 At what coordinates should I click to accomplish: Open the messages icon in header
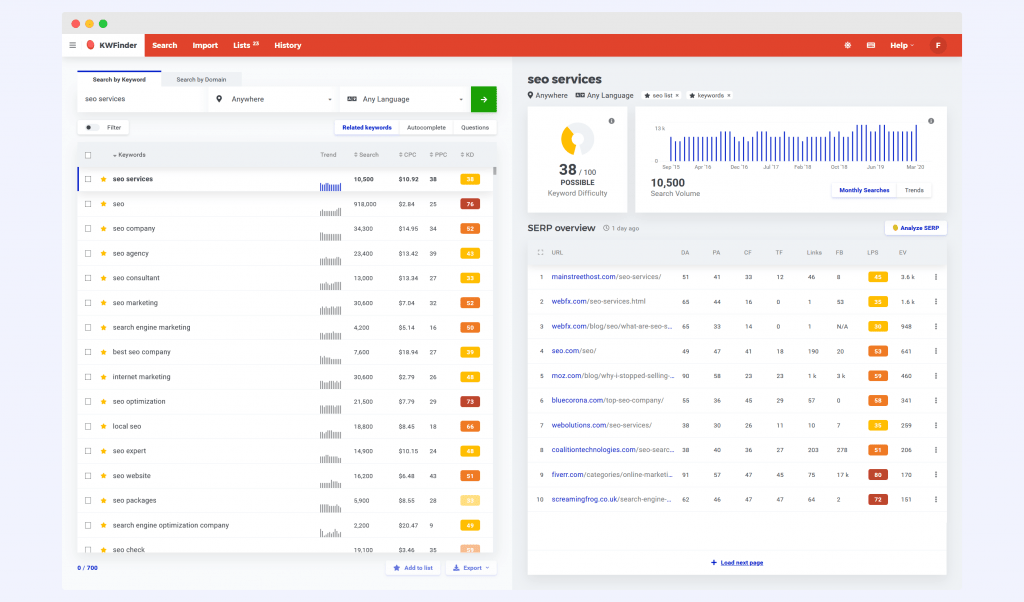(871, 45)
